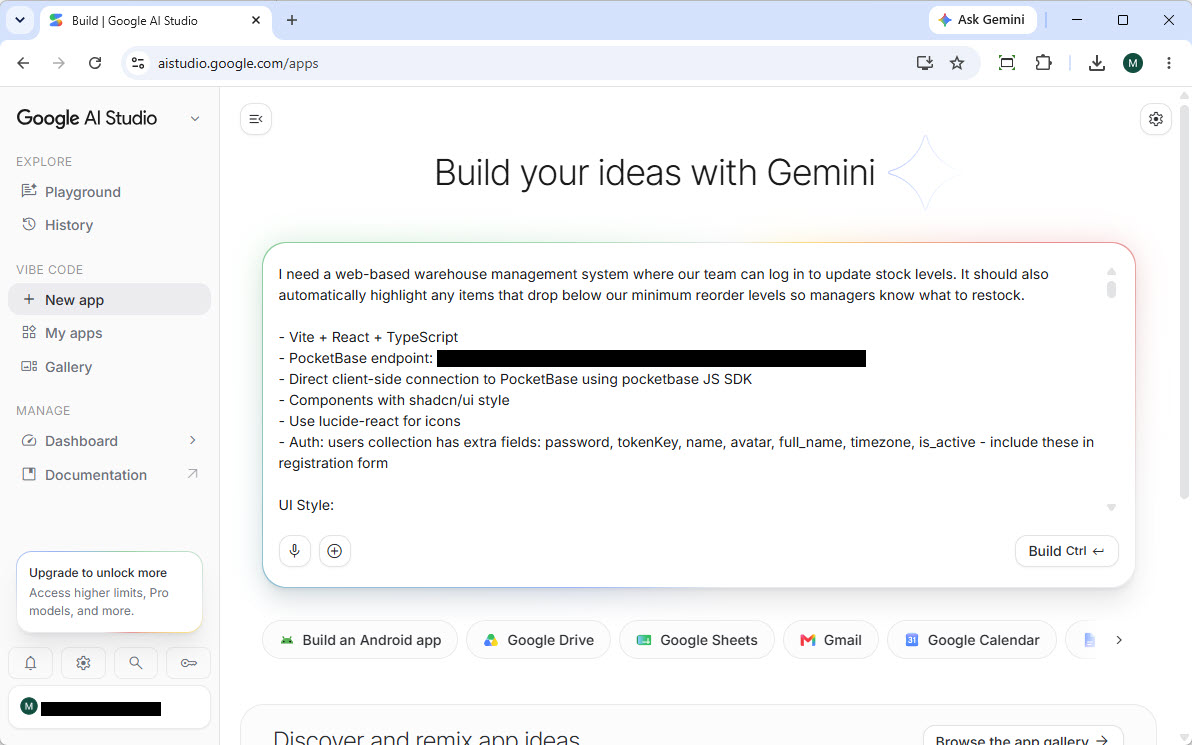Click Ask Gemini button
This screenshot has width=1192, height=745.
click(x=981, y=20)
